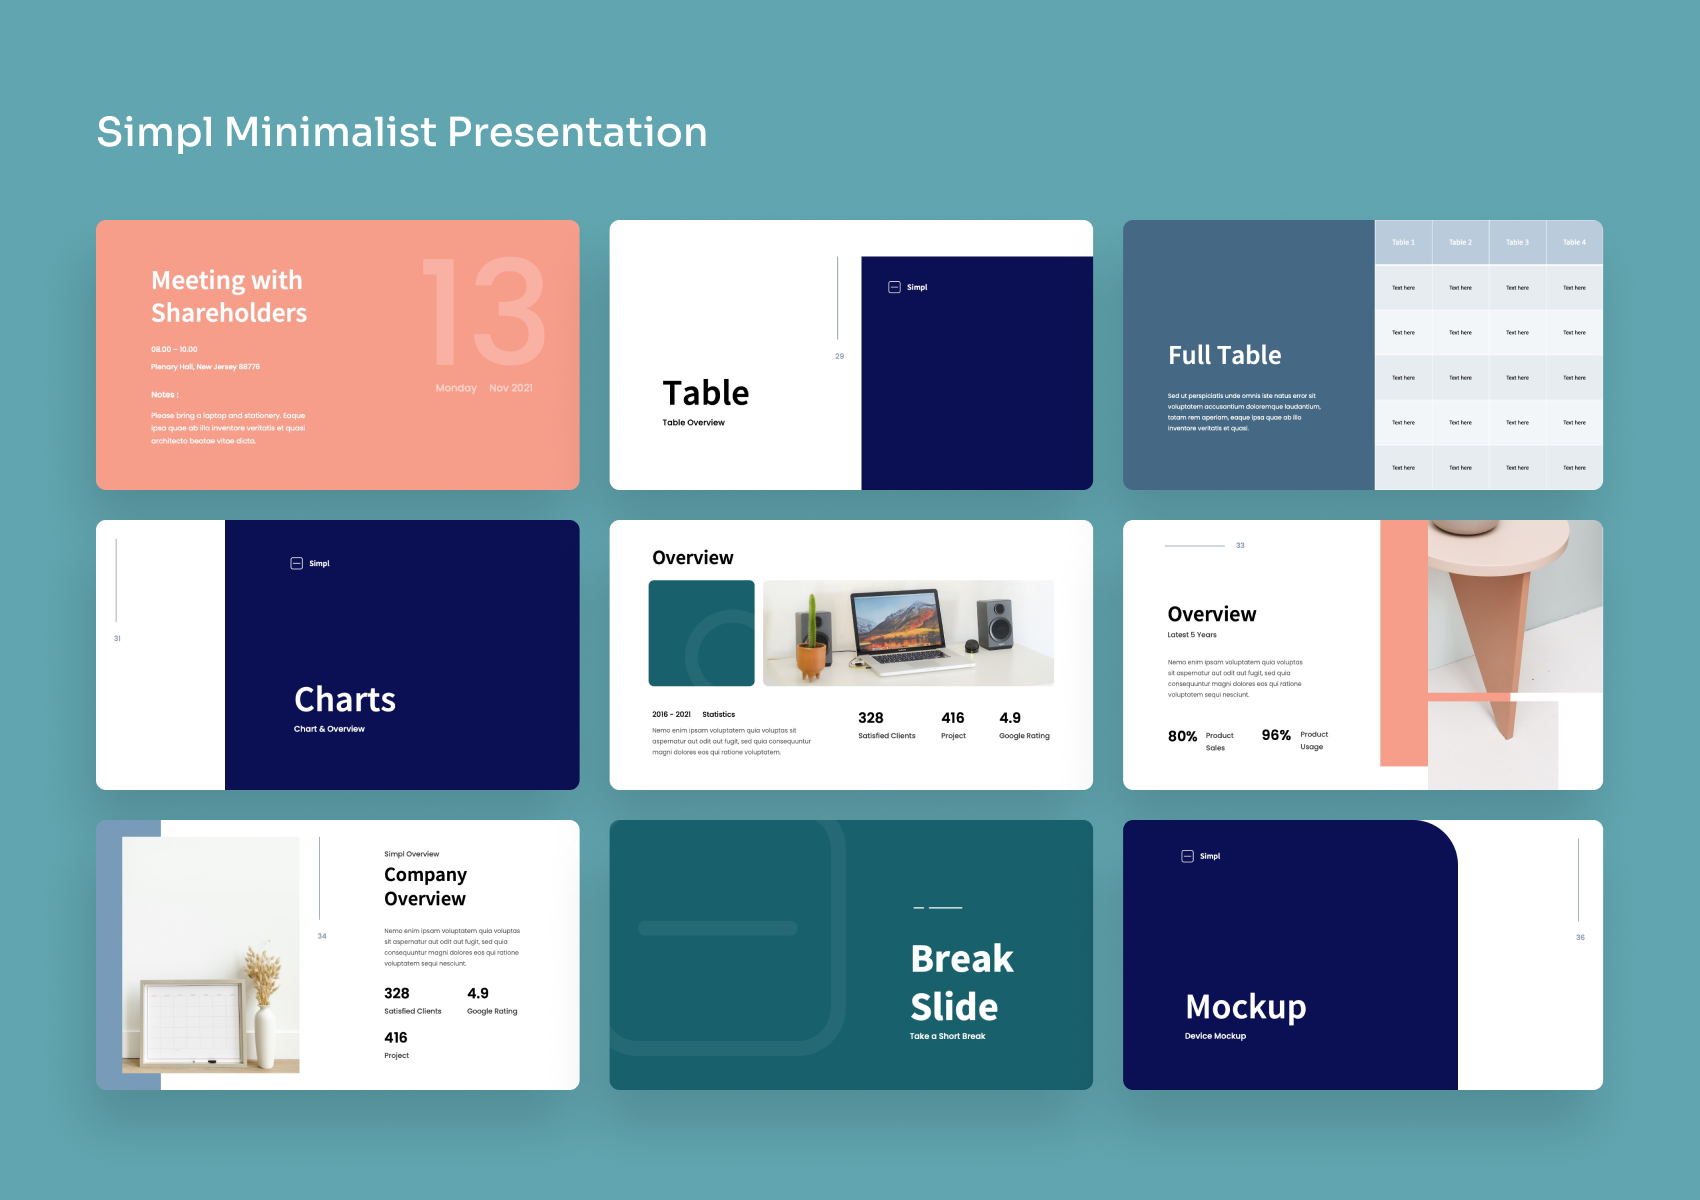
Task: Click the slide number 29 on the Table slide
Action: click(x=839, y=354)
